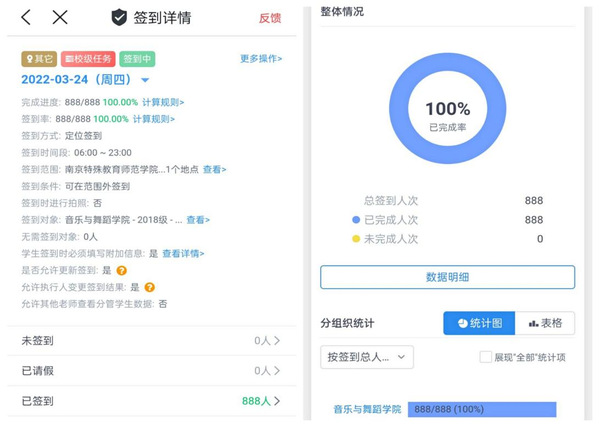This screenshot has height=427, width=599.
Task: Switch to the 统计图 tab
Action: tap(479, 323)
